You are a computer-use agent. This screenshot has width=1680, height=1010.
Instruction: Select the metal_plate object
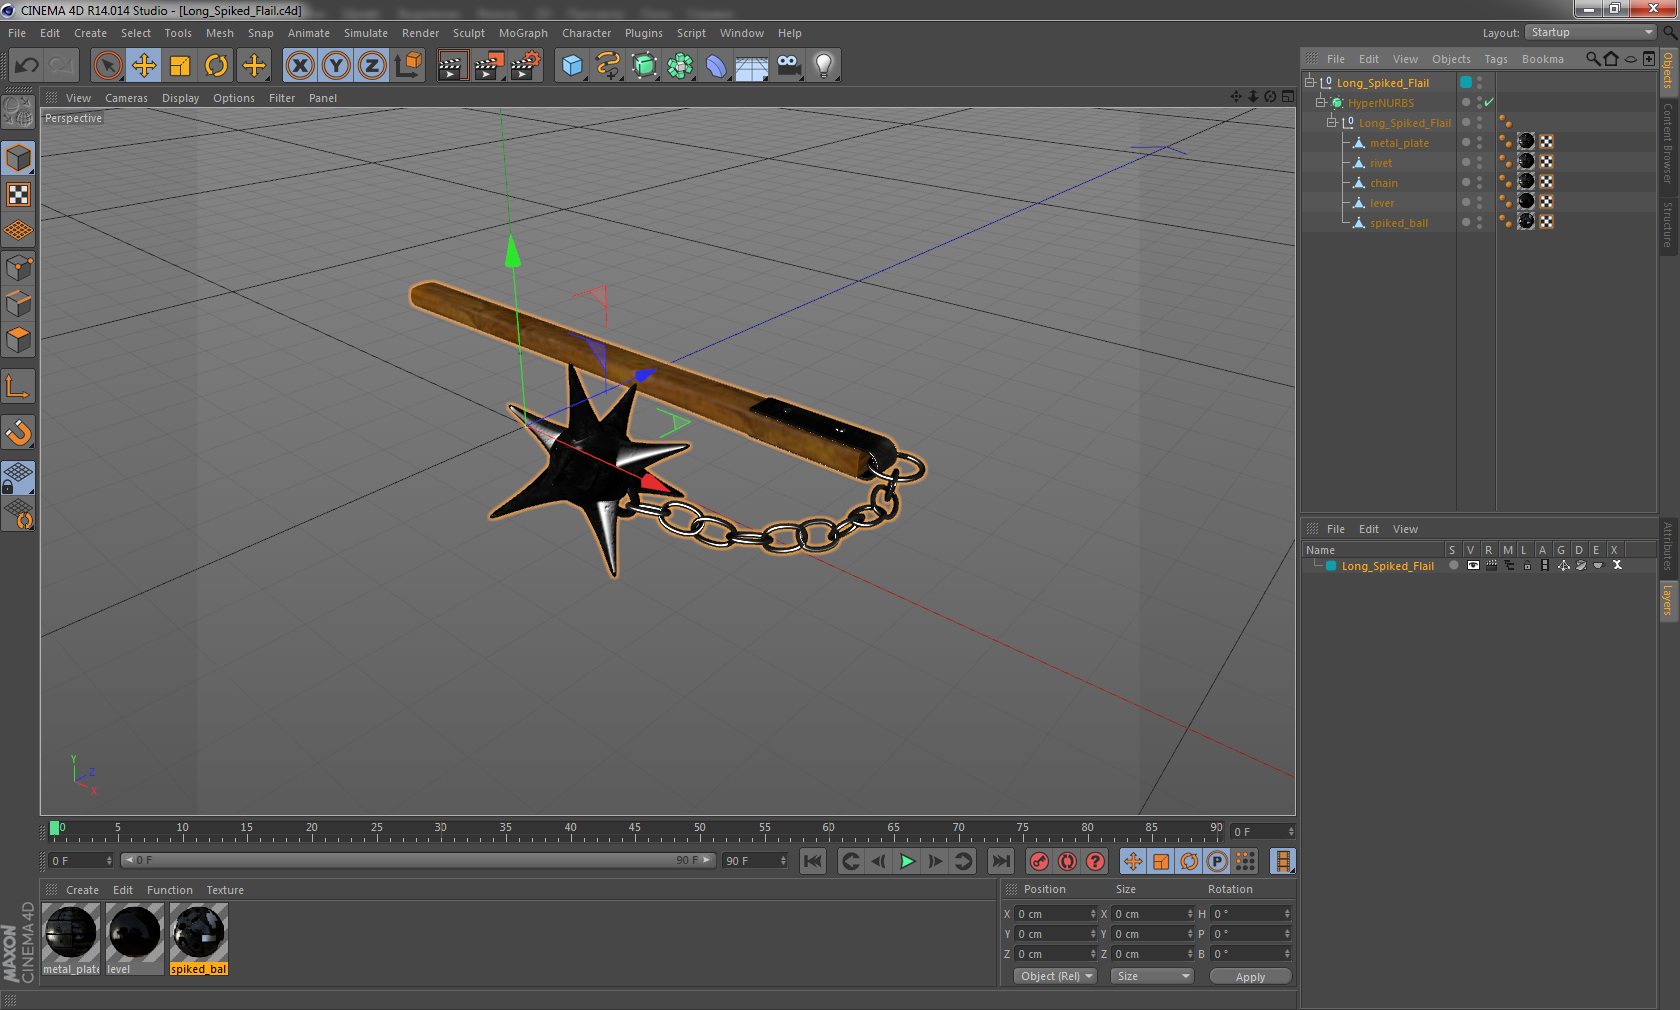(1399, 143)
